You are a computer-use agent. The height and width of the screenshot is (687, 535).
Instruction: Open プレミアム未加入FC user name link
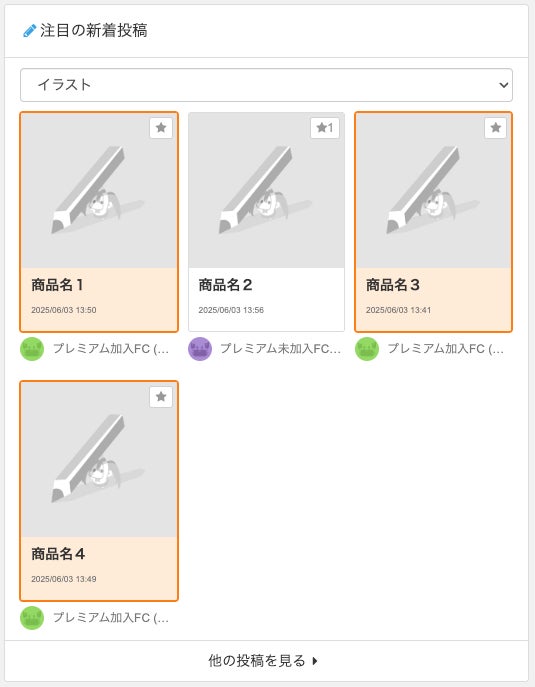click(x=280, y=349)
